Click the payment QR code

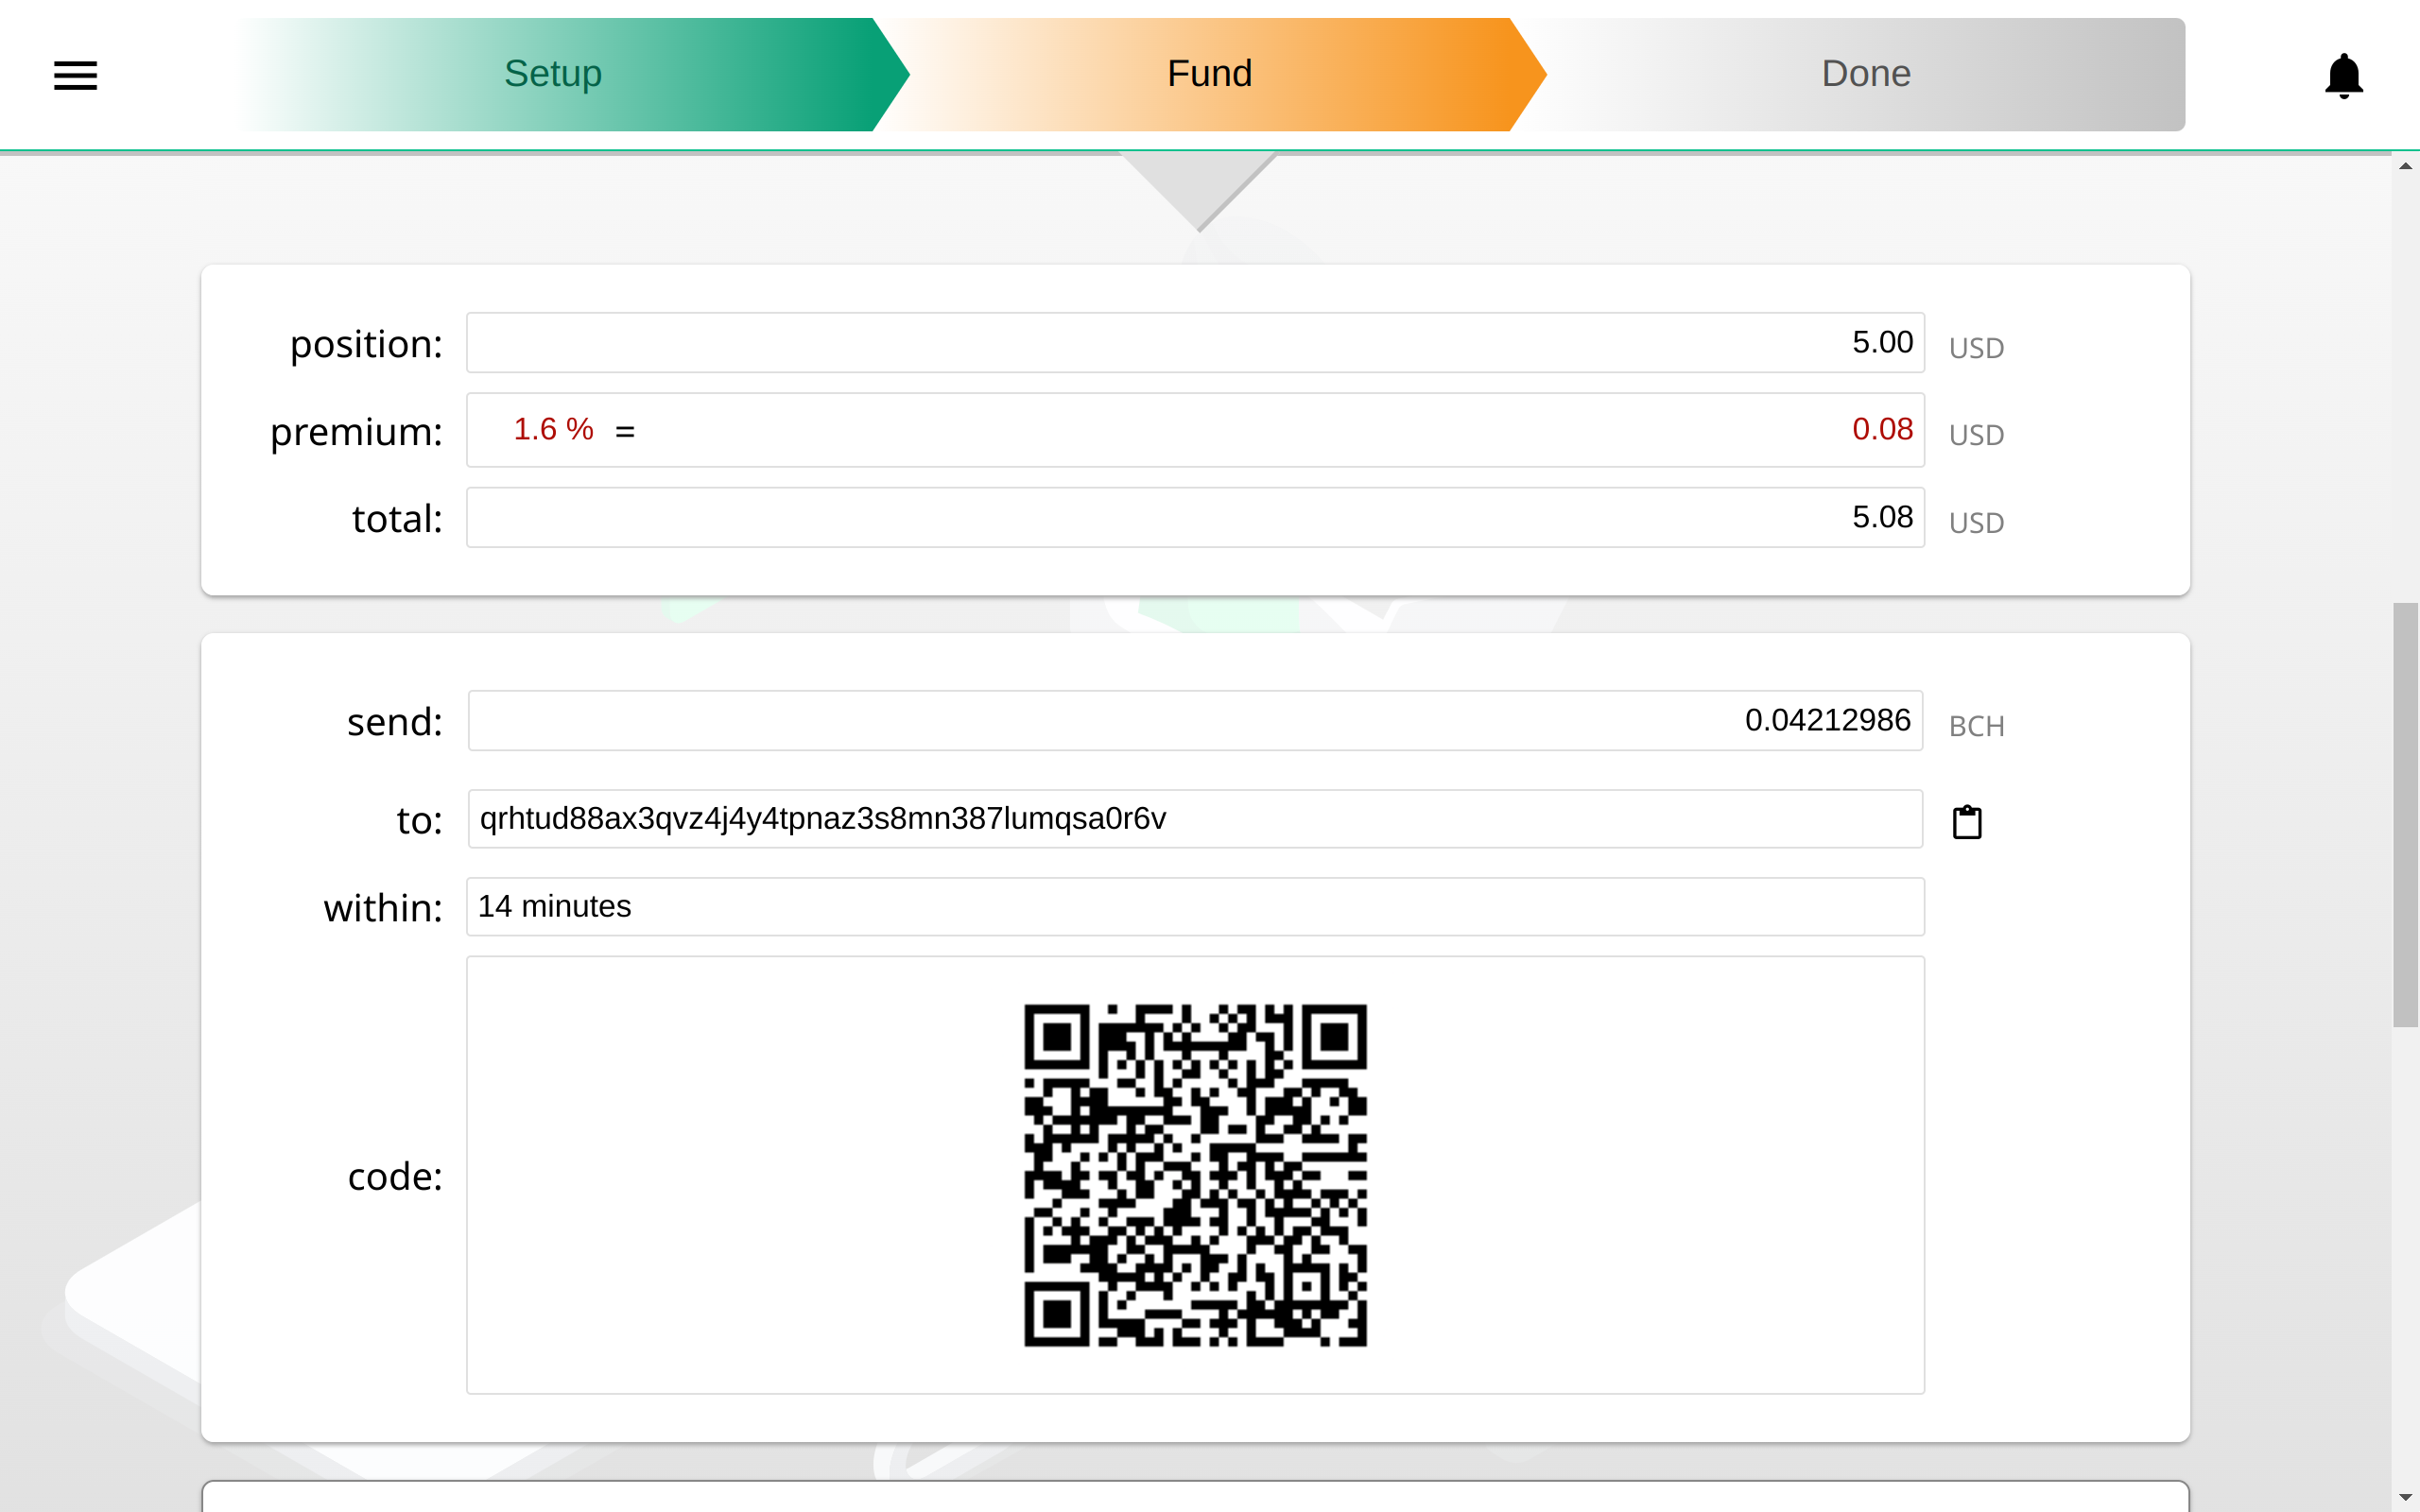click(x=1195, y=1175)
